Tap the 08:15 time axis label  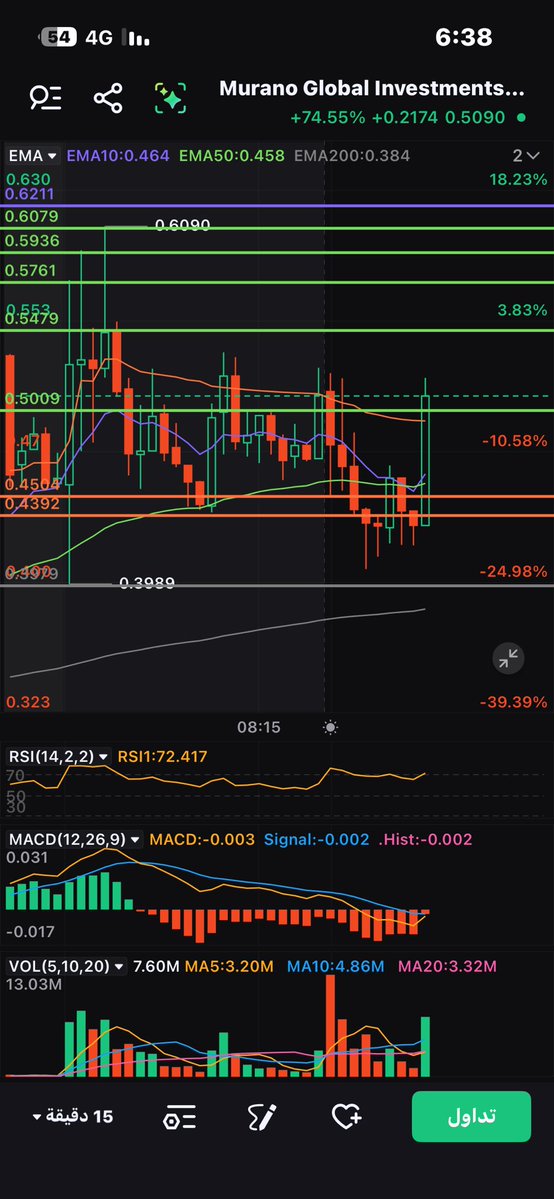[x=259, y=727]
